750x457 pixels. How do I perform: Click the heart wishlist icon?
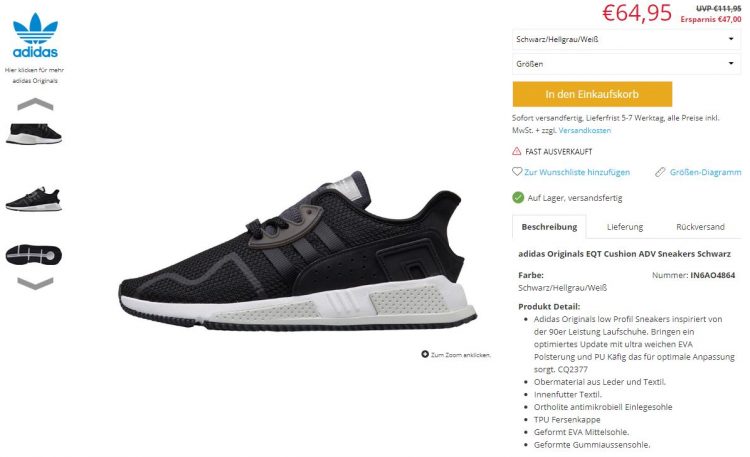[517, 171]
